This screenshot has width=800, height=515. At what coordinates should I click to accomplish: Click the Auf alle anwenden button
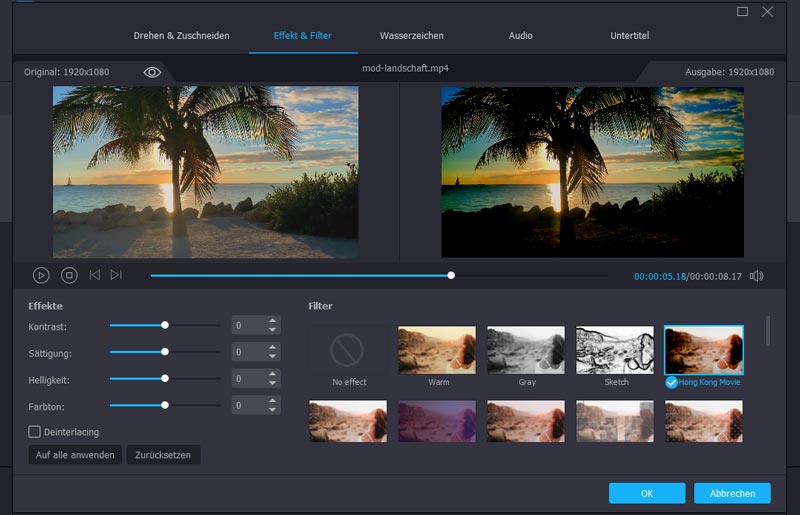tap(75, 455)
